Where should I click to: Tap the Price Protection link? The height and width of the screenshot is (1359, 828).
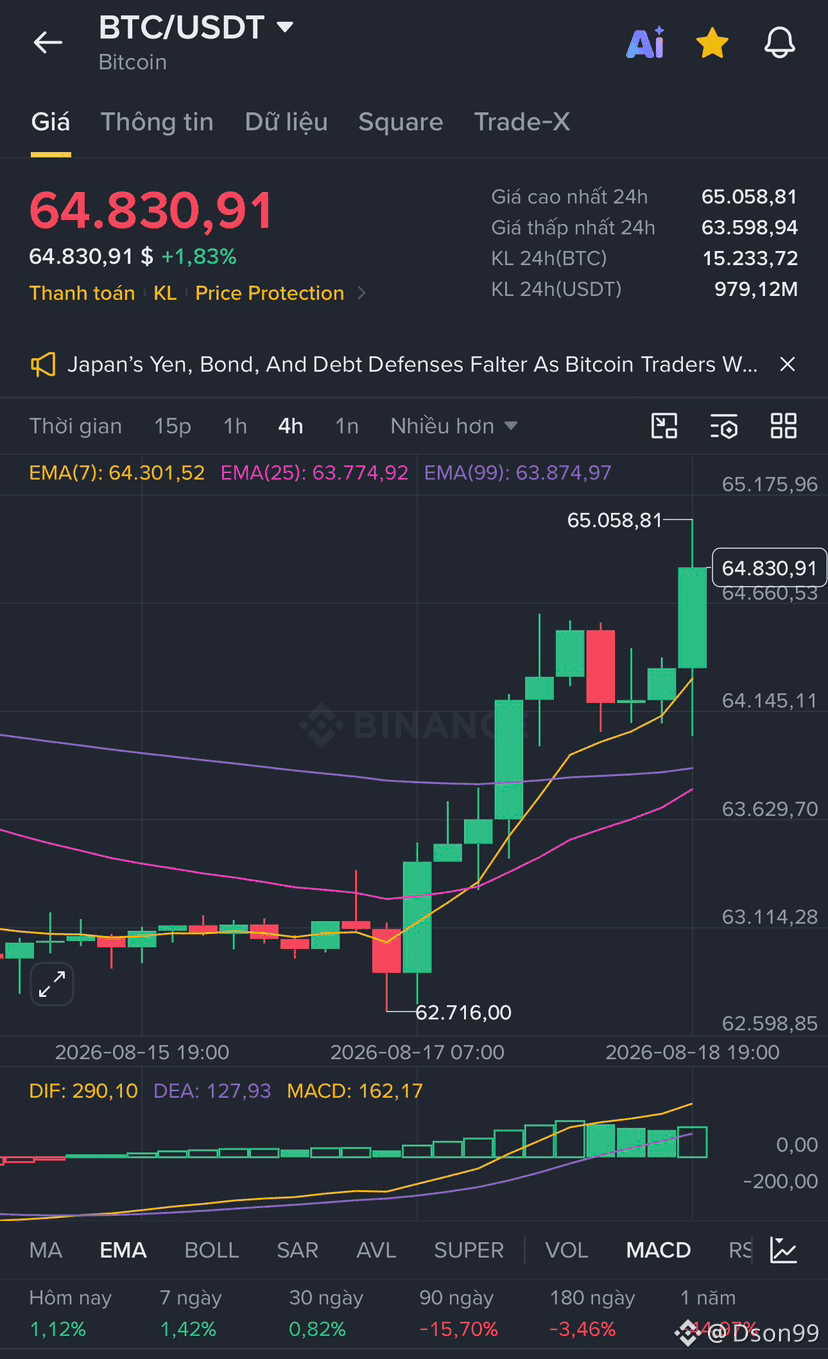point(270,293)
